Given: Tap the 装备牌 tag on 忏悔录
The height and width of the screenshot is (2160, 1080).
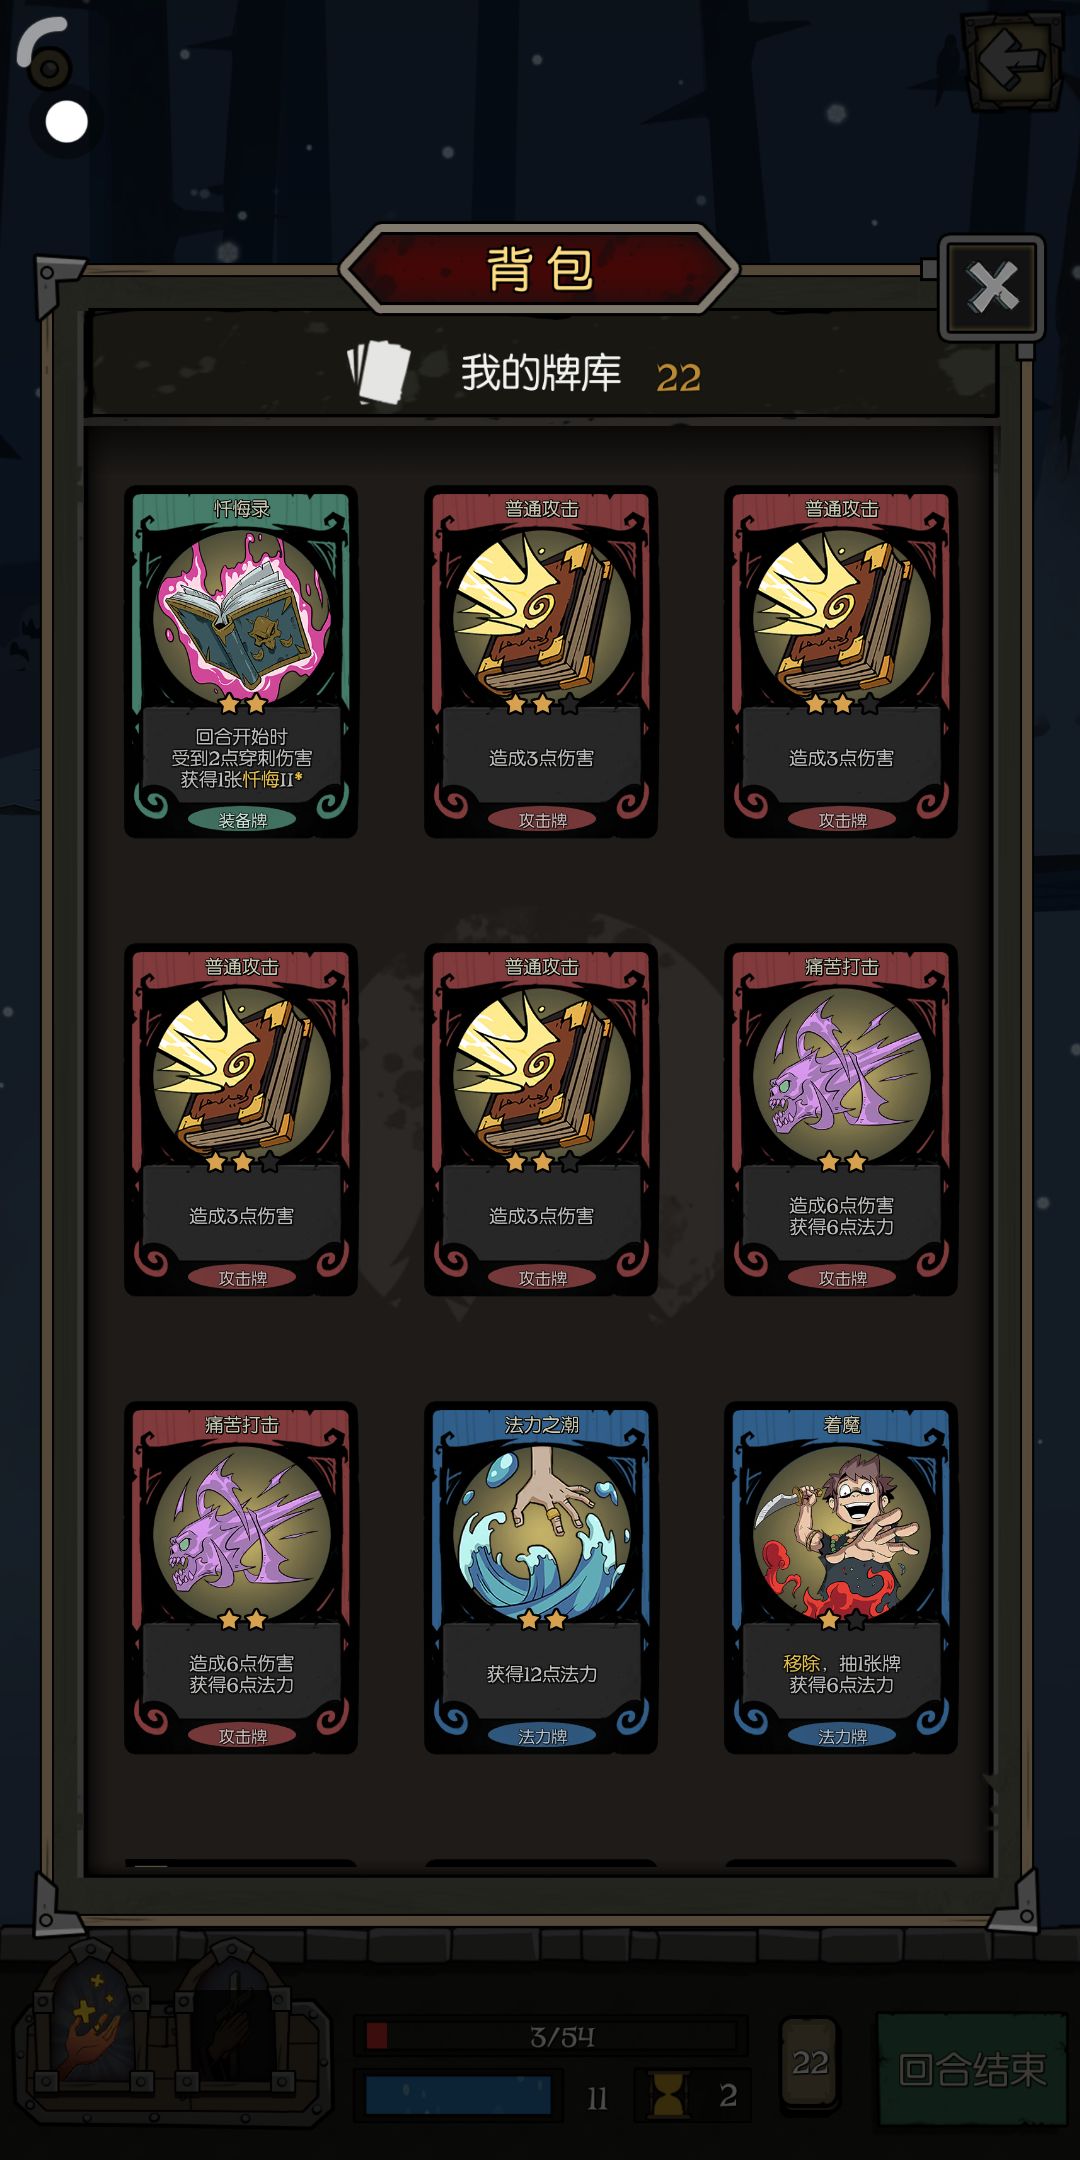Looking at the screenshot, I should pos(243,820).
